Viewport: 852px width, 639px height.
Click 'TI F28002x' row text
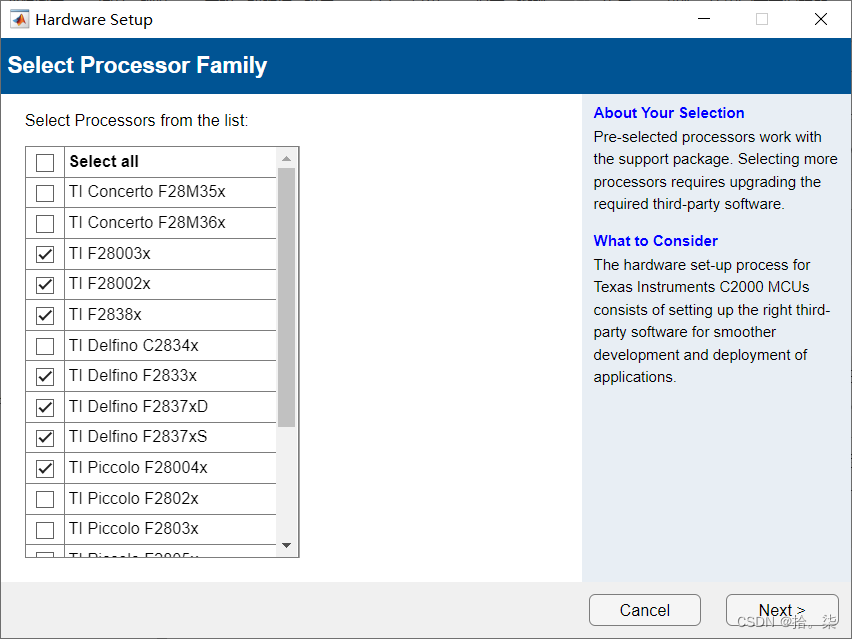(x=109, y=284)
